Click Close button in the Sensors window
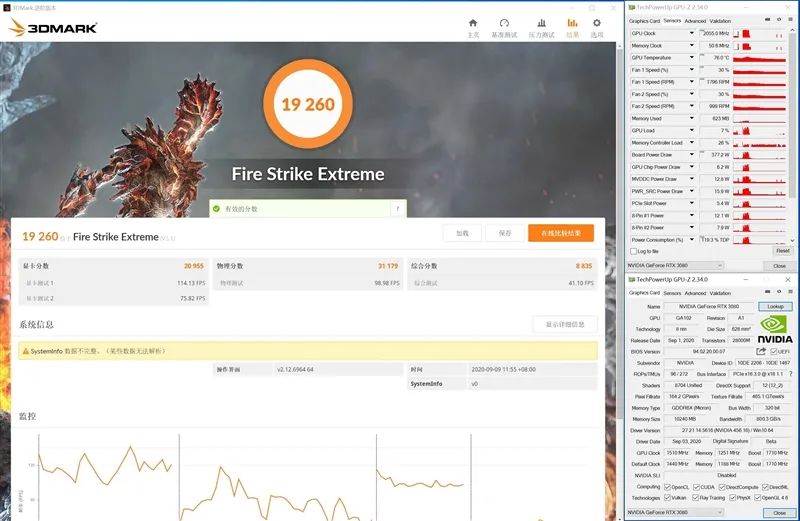 click(x=779, y=266)
